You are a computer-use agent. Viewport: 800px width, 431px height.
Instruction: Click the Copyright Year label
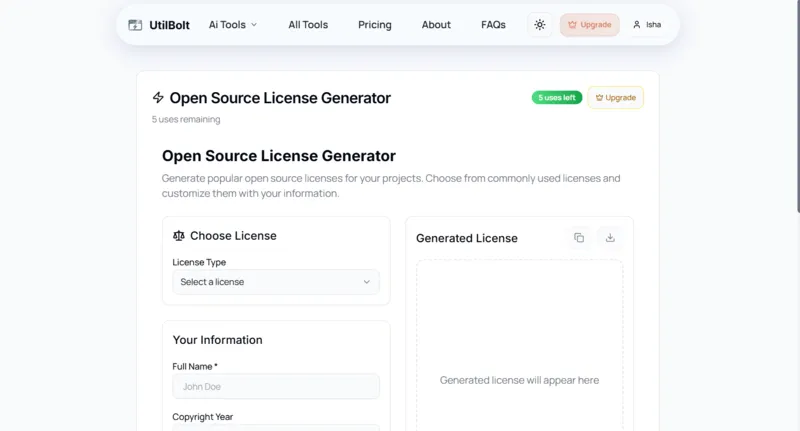[203, 417]
